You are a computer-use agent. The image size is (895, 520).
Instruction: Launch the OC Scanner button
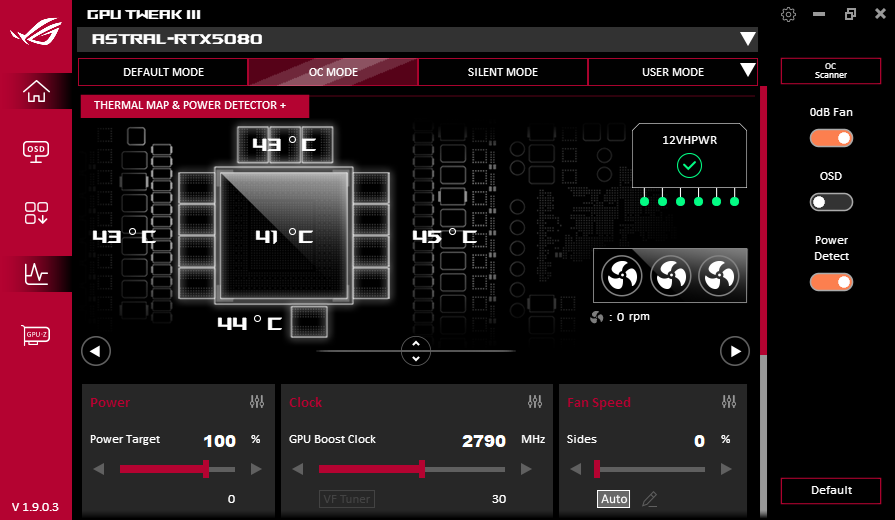point(831,71)
